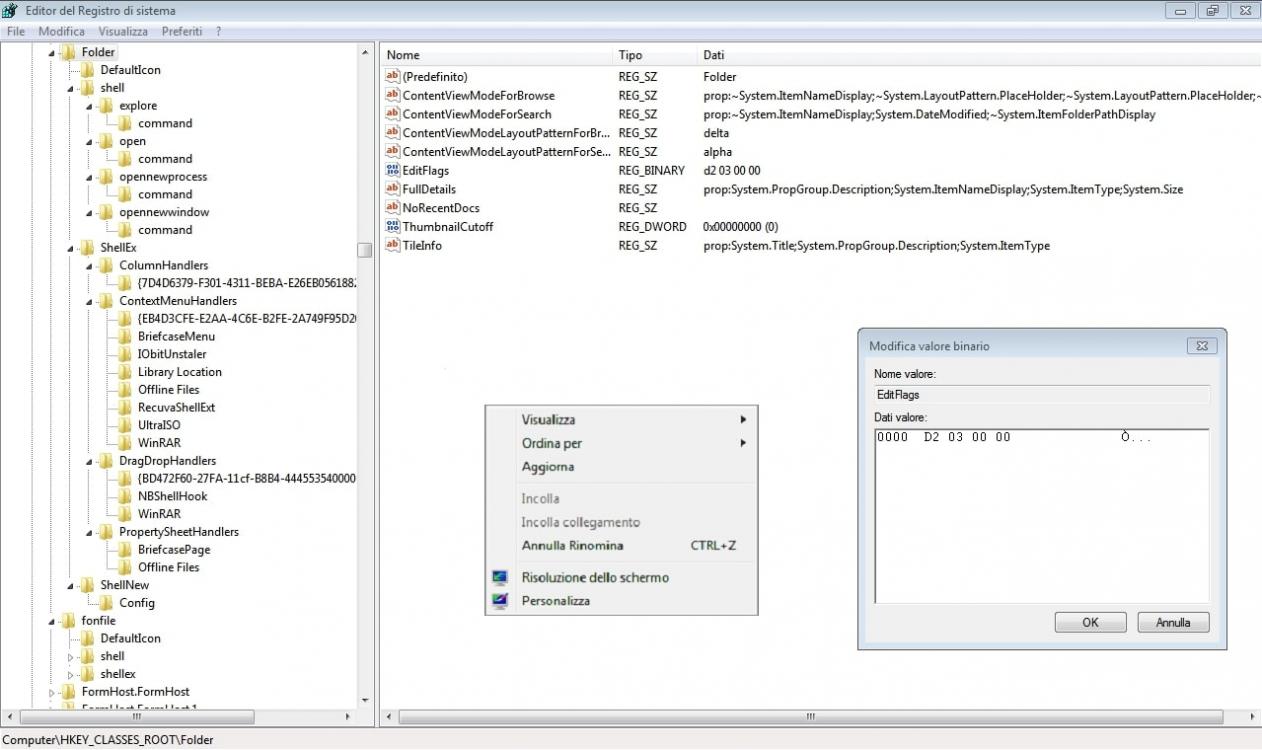
Task: Collapse the DragDropHandlers key
Action: (x=90, y=461)
